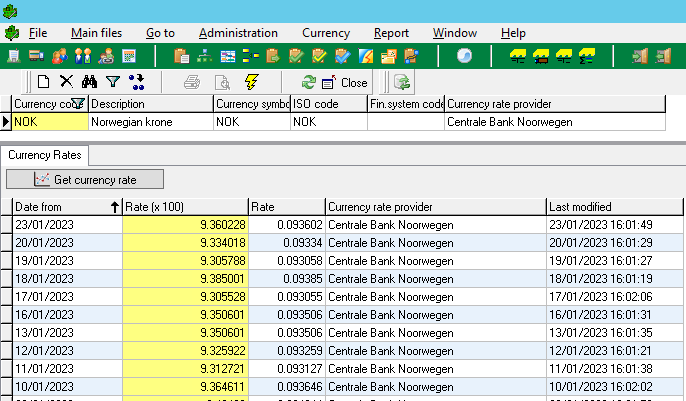The image size is (686, 401).
Task: Click the clipboard with yellow checkmark icon
Action: tap(319, 56)
